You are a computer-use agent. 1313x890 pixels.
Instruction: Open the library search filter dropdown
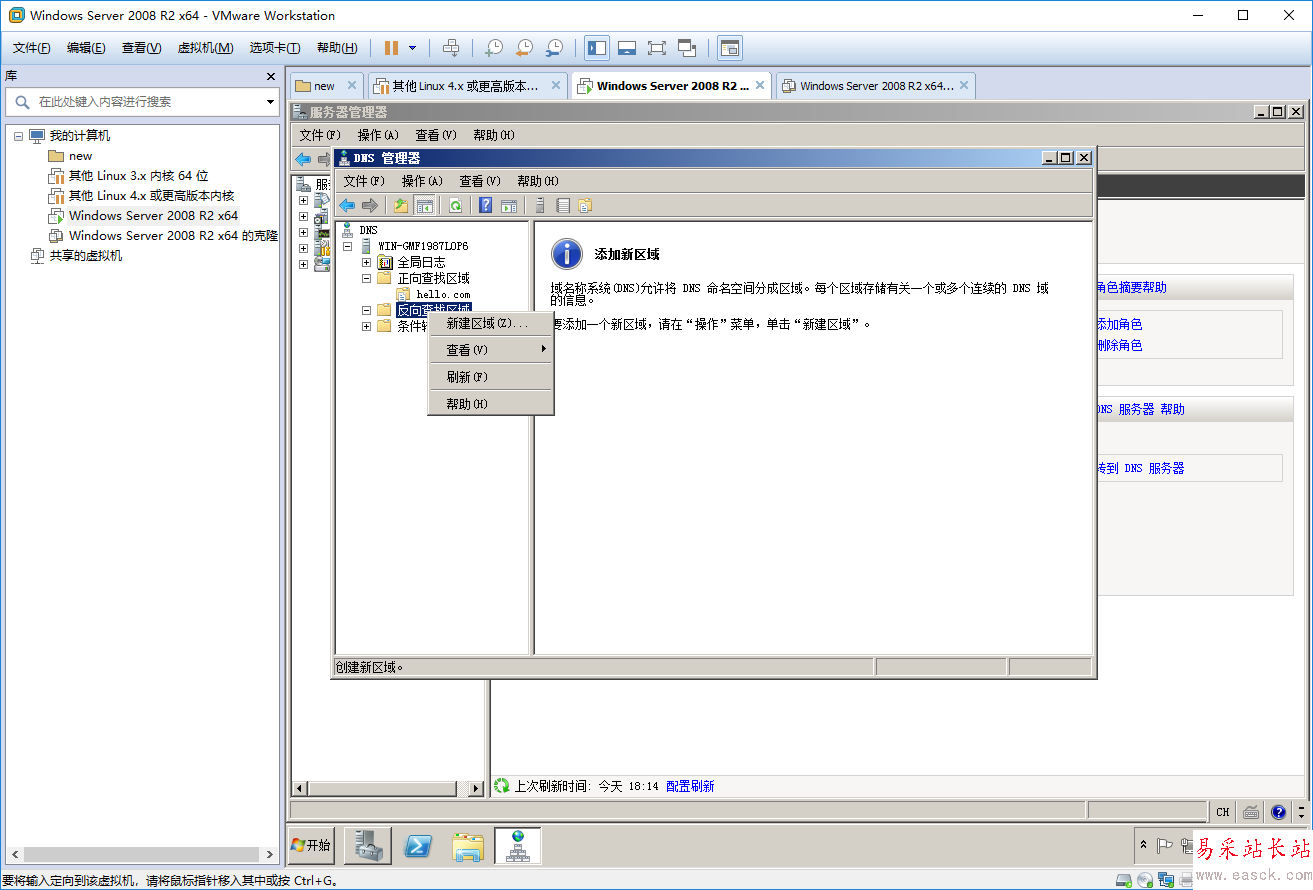point(270,101)
